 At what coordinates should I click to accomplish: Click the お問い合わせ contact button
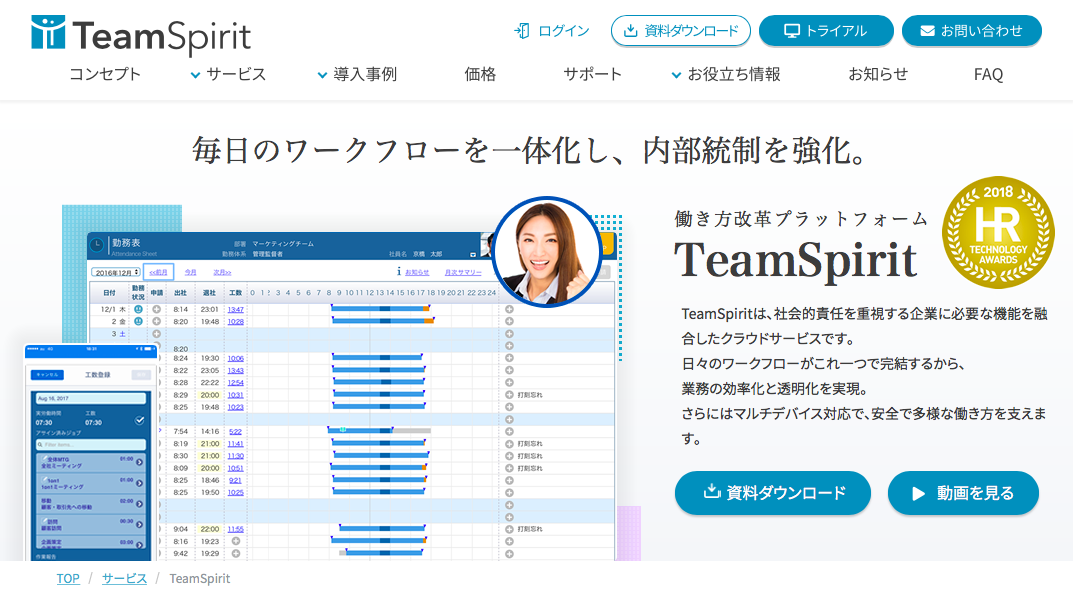pos(972,31)
